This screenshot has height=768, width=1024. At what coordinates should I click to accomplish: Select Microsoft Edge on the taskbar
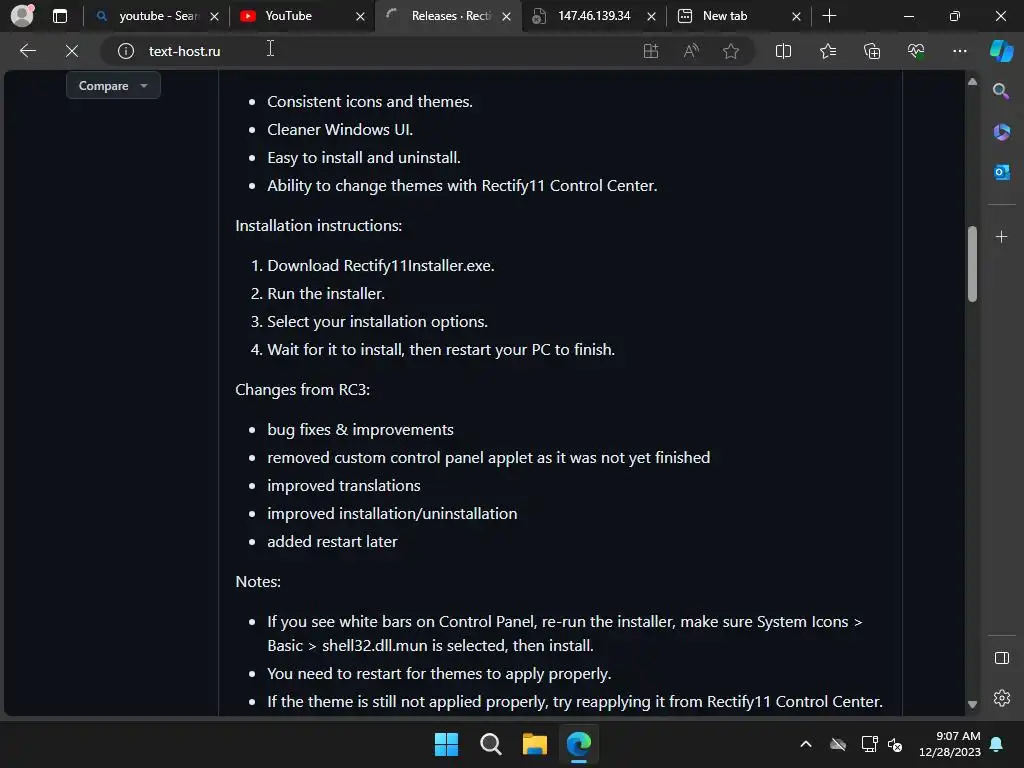(x=579, y=744)
